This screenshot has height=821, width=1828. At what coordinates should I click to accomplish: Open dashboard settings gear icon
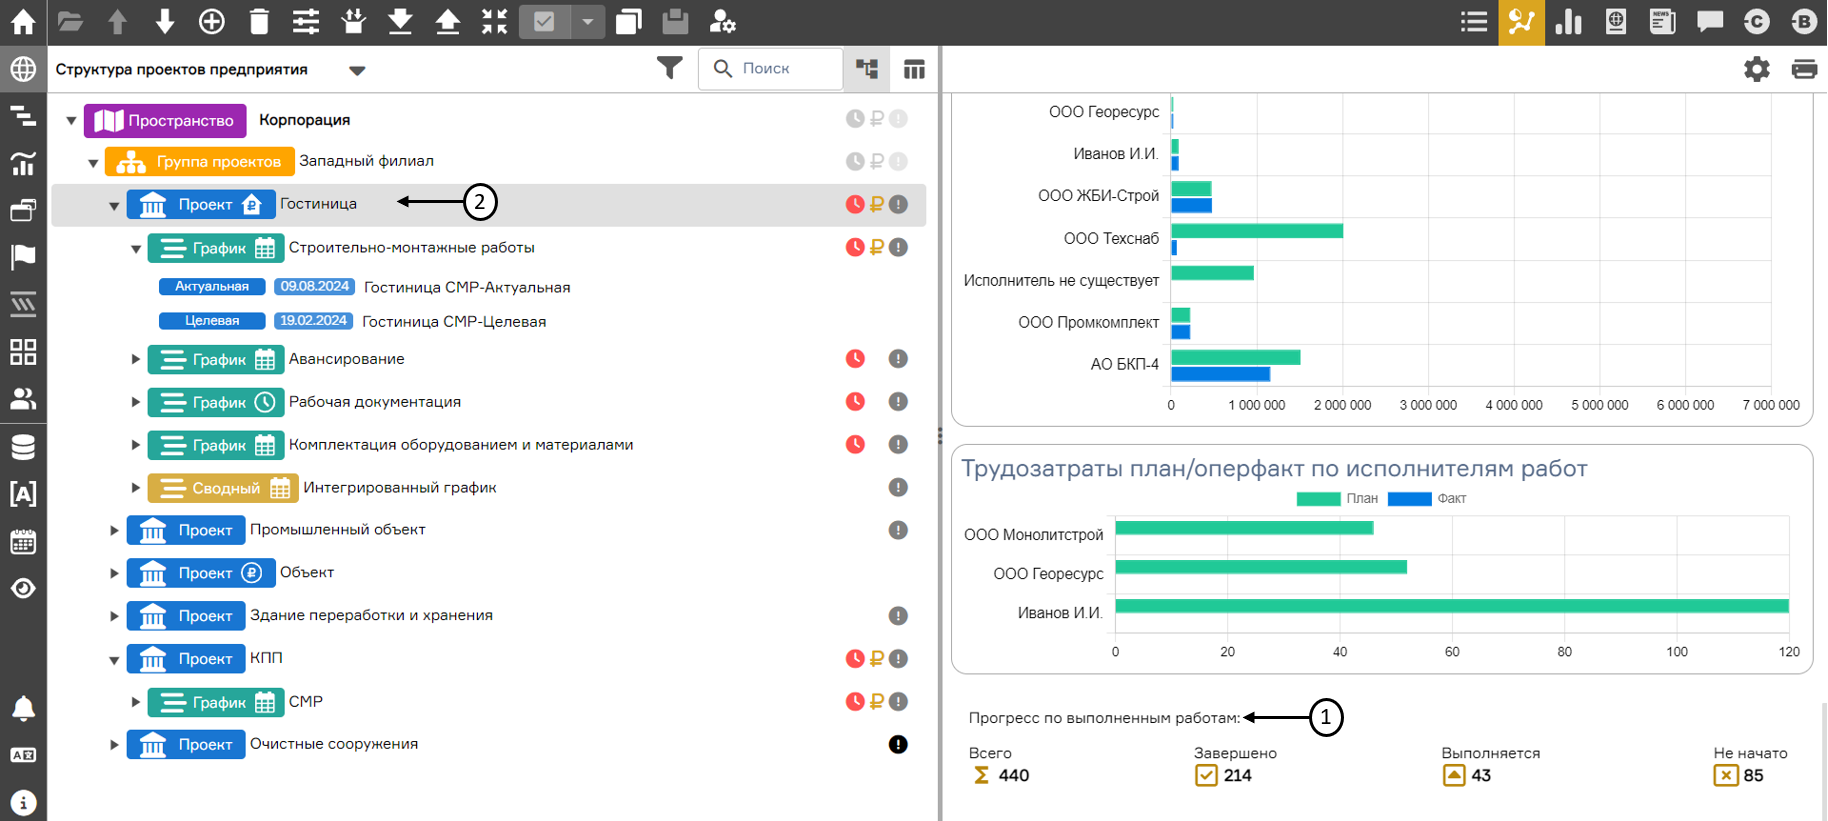point(1756,69)
